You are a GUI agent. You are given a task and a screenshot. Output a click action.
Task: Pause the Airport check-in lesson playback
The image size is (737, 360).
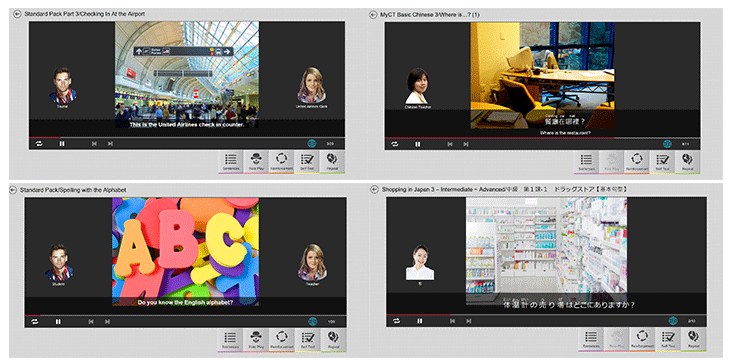pos(62,144)
